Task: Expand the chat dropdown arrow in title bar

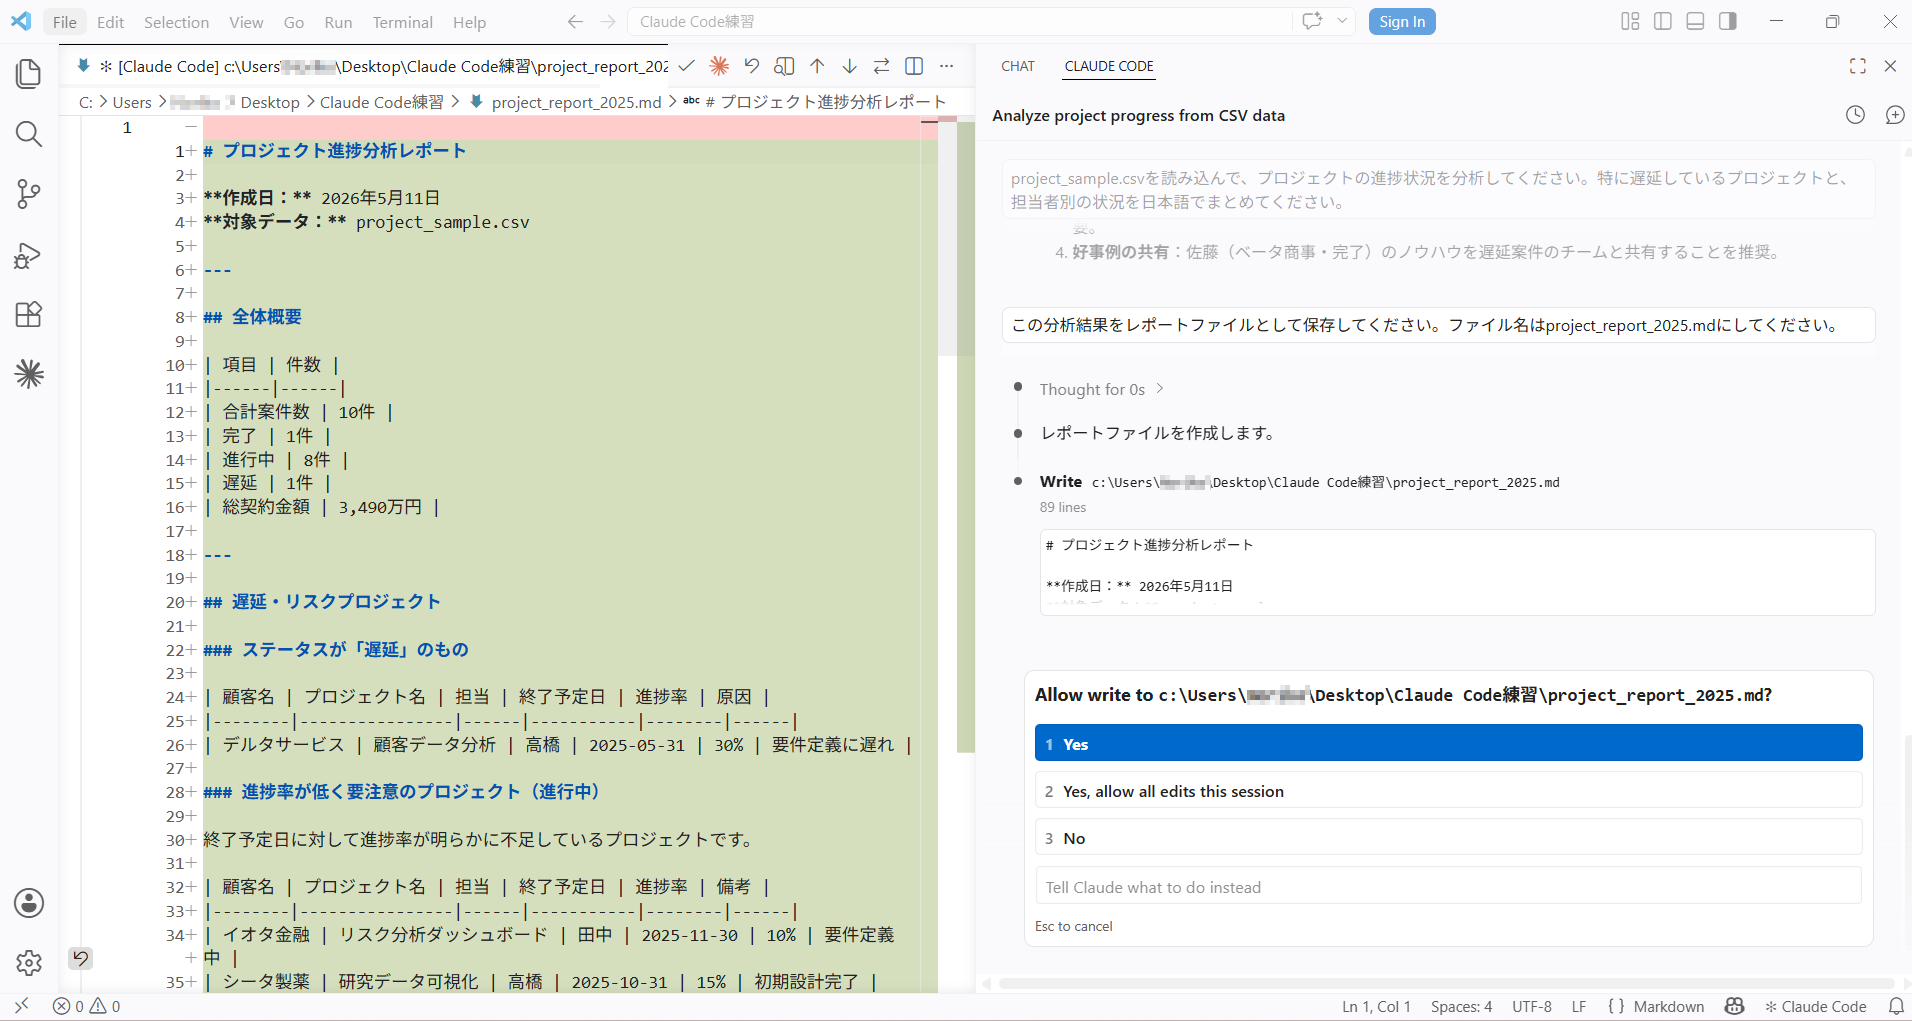Action: 1342,21
